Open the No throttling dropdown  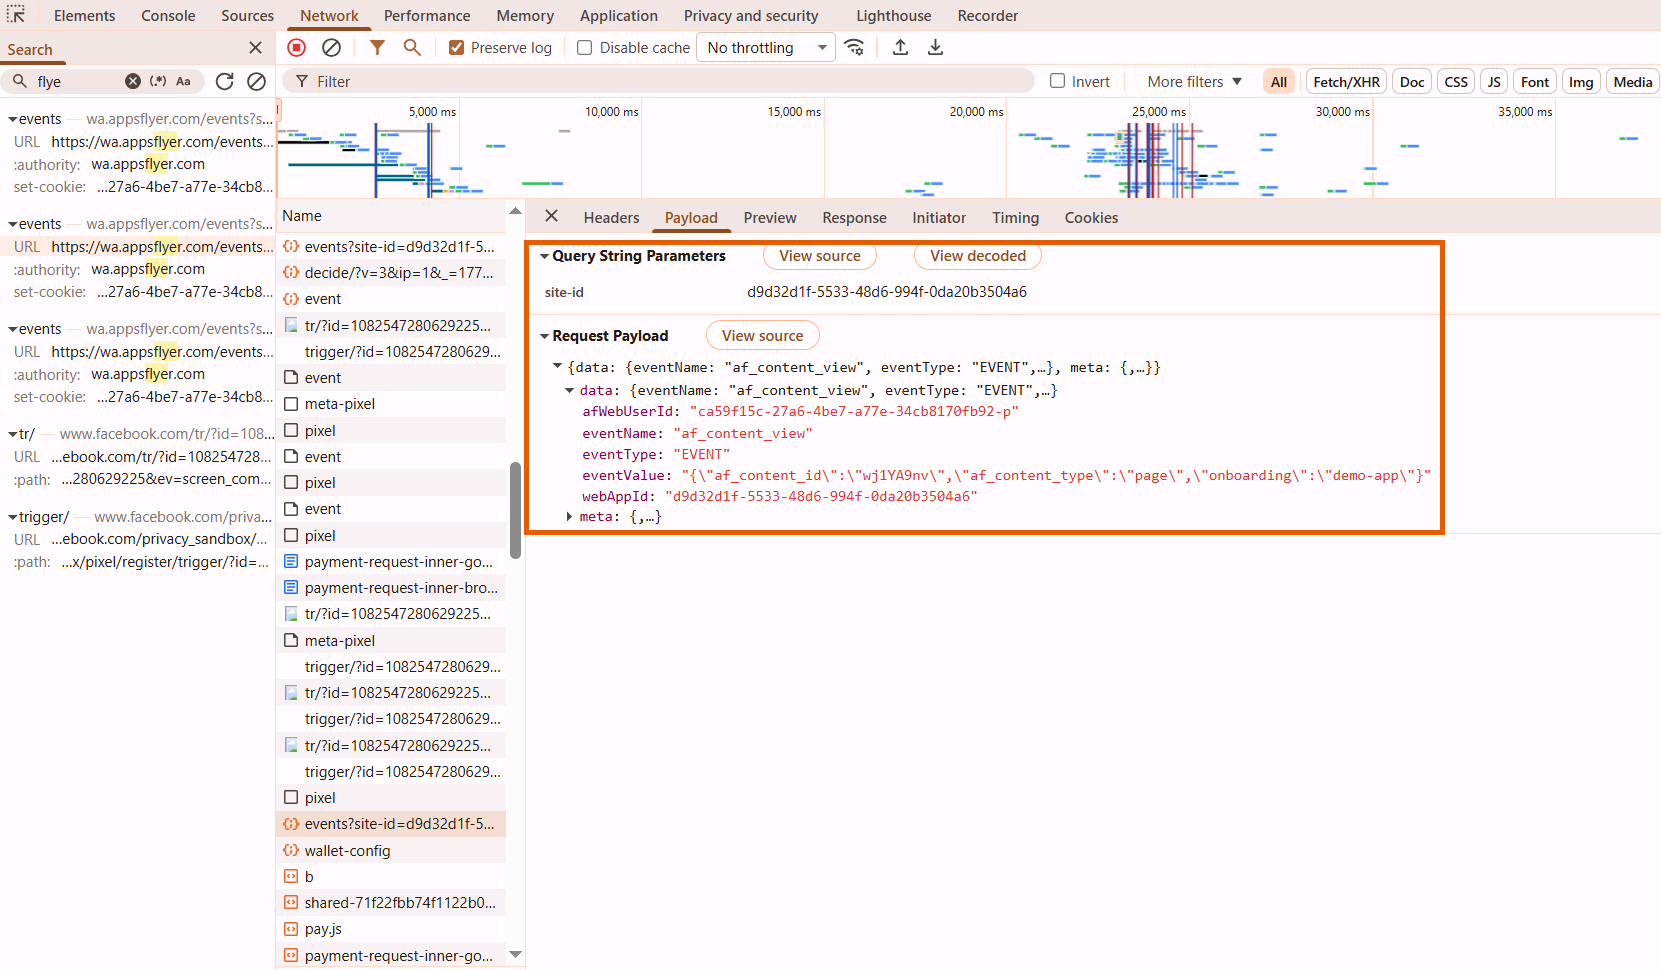click(767, 48)
